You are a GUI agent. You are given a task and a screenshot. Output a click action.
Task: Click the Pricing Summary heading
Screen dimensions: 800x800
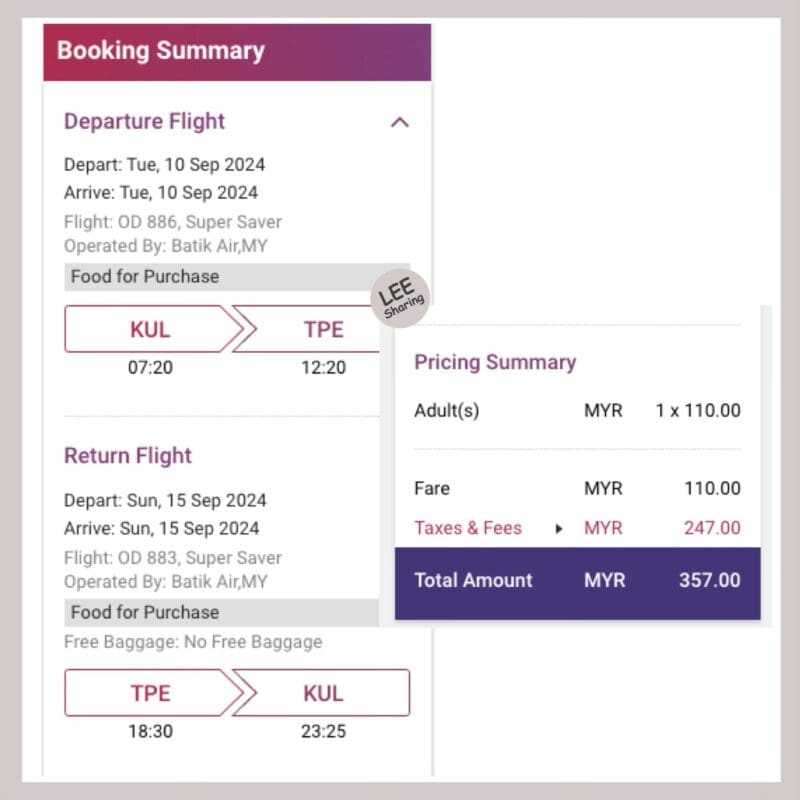(x=495, y=362)
